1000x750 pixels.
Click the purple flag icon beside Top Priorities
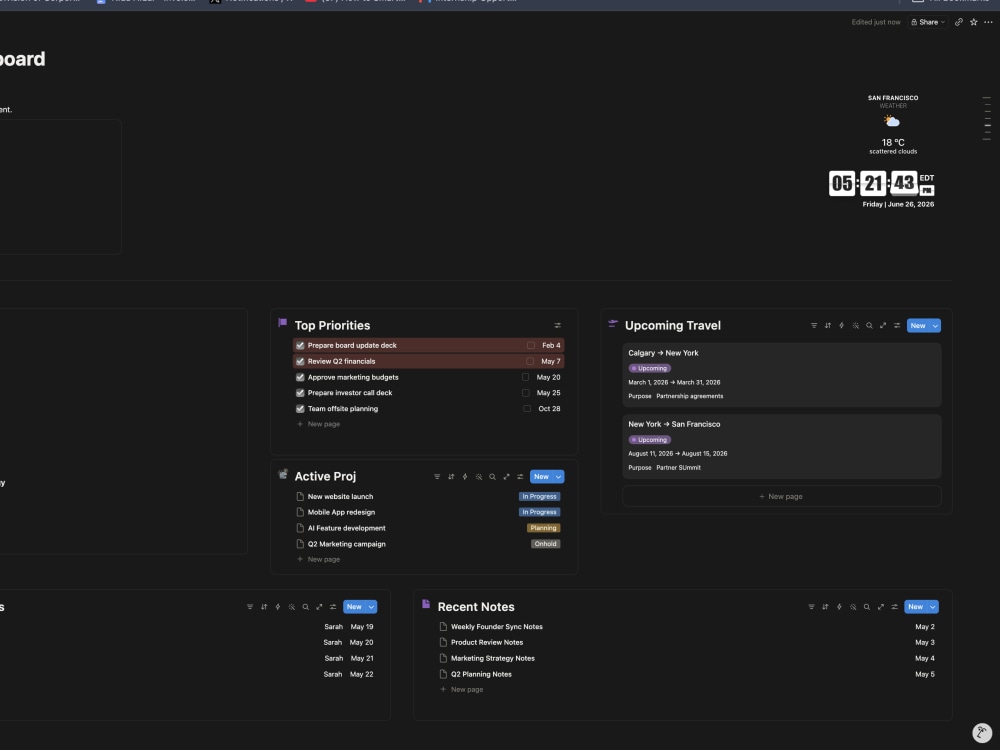pyautogui.click(x=283, y=323)
